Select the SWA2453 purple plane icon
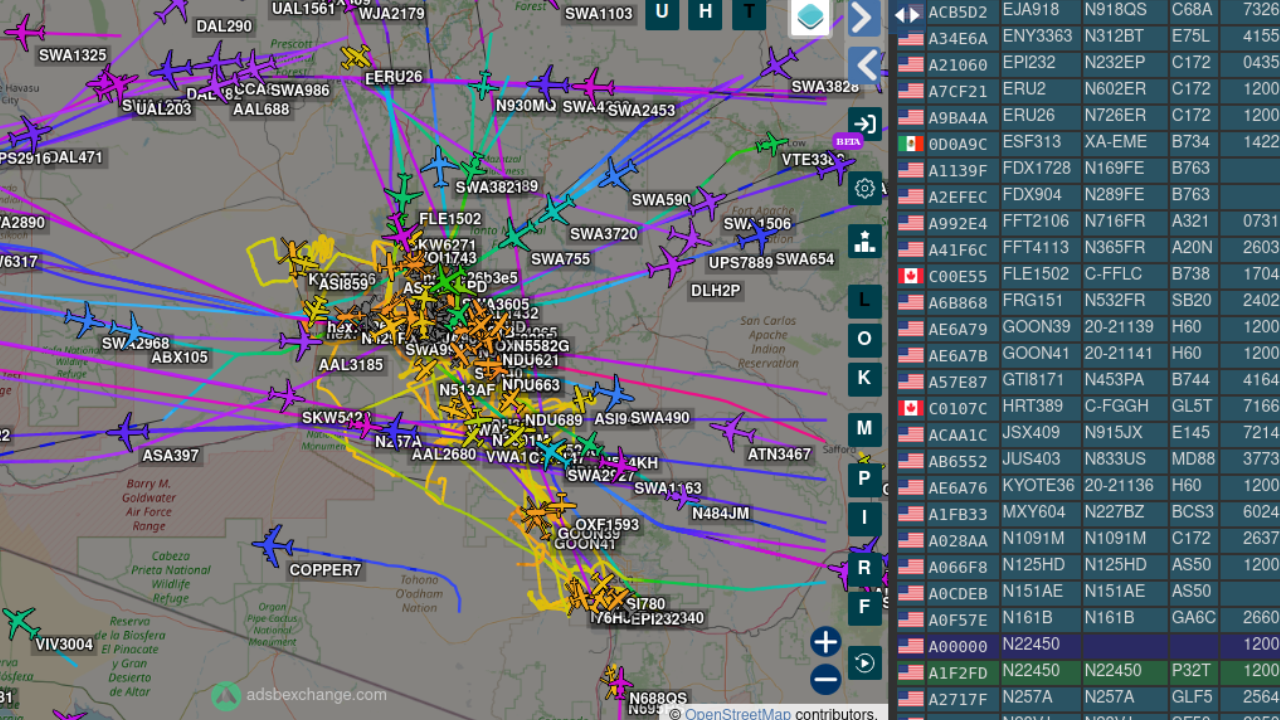 (593, 86)
